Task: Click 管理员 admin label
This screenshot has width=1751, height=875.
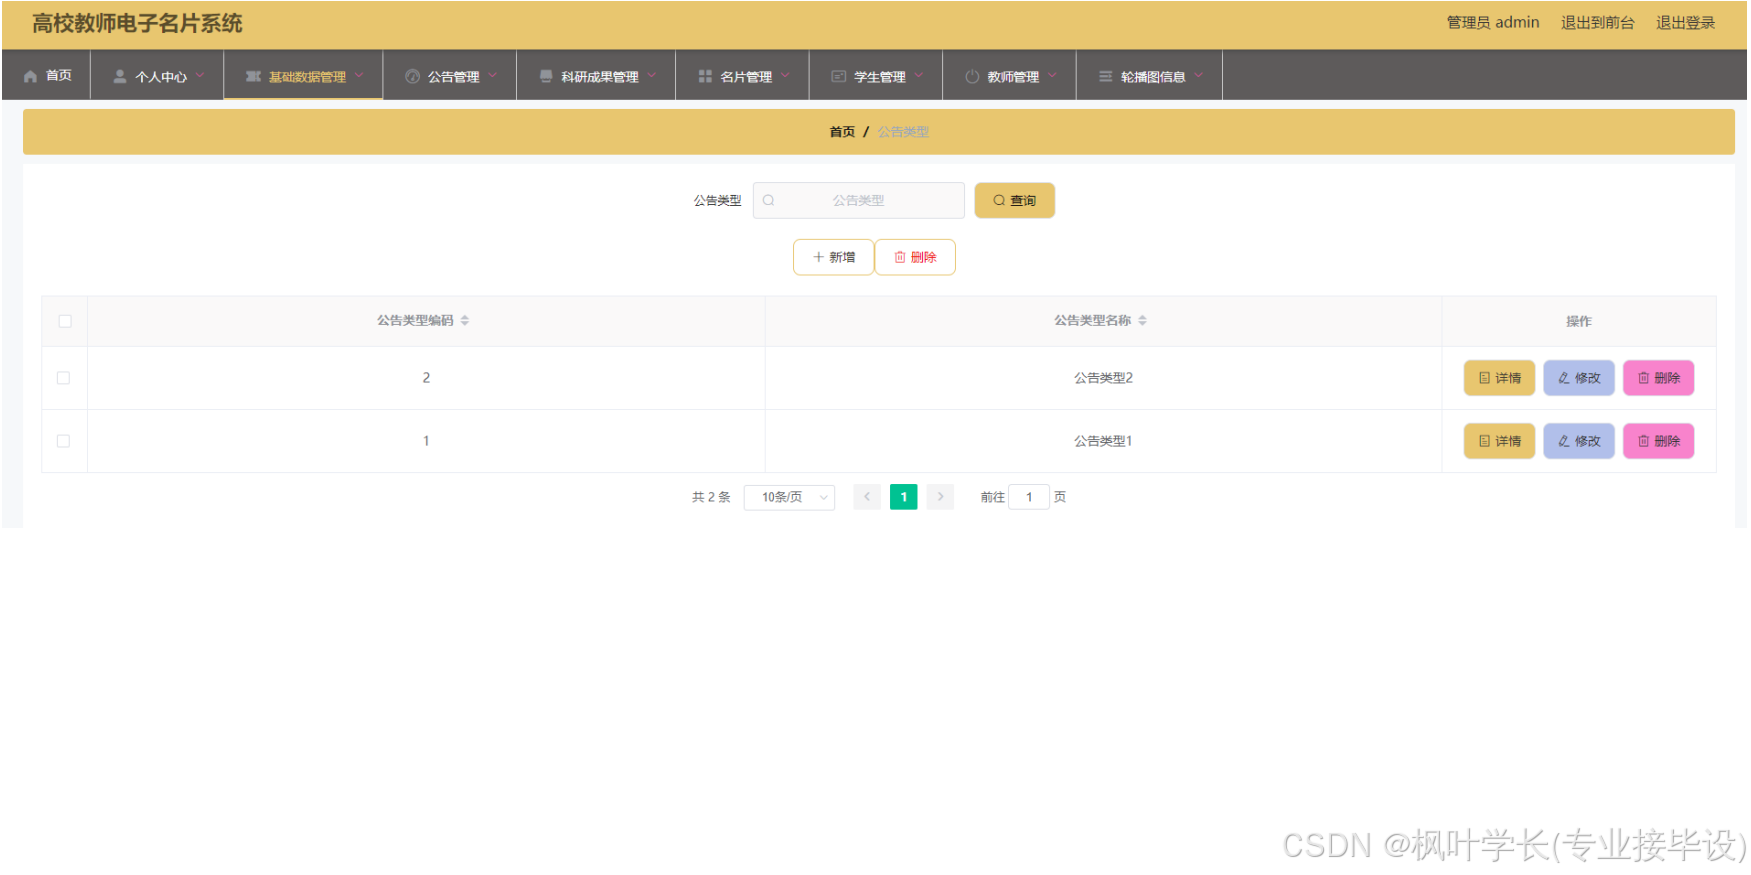Action: click(x=1493, y=22)
